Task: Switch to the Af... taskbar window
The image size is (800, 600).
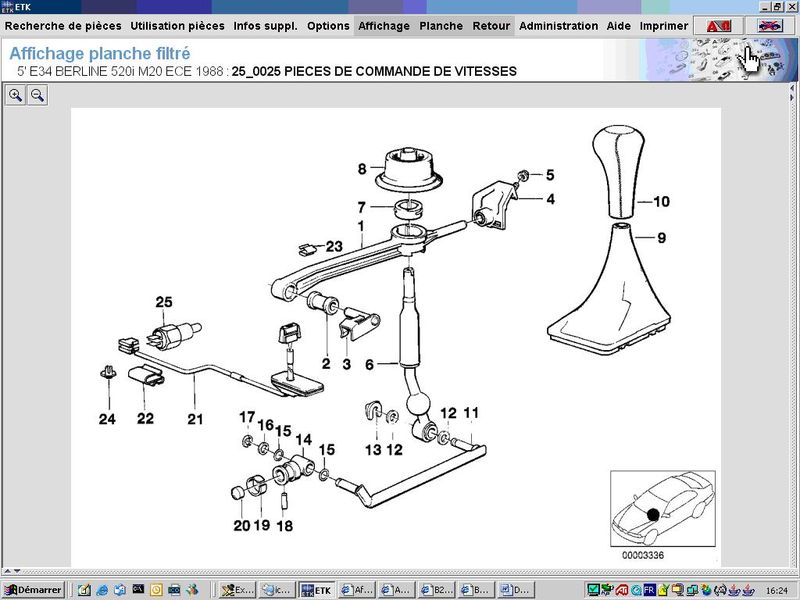Action: click(x=357, y=590)
